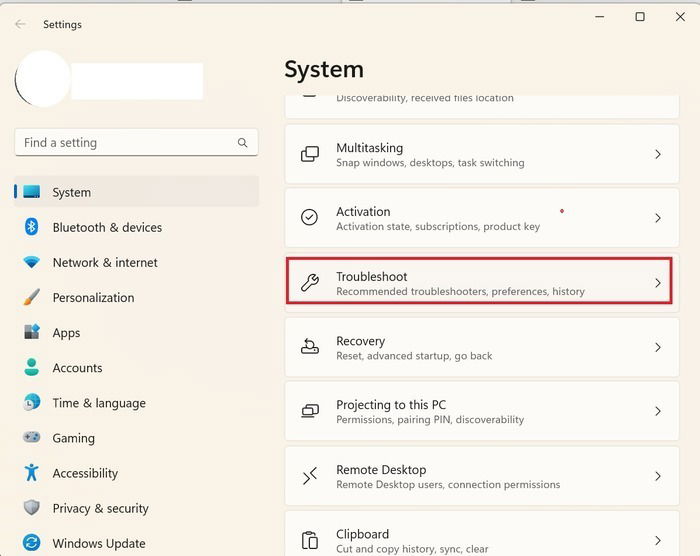Click 'Remote Desktop users, connection permissions' text

click(x=448, y=485)
